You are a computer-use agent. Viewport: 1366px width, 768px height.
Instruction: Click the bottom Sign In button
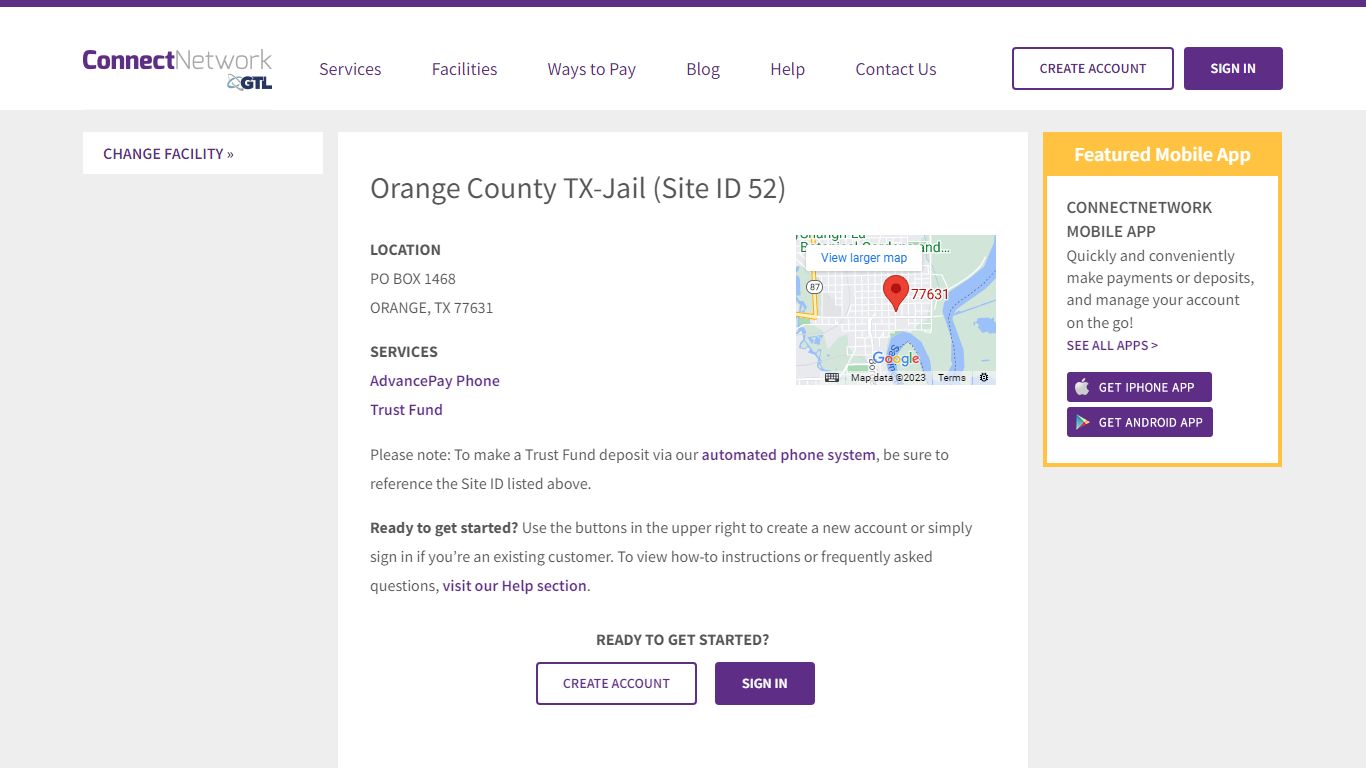[765, 683]
